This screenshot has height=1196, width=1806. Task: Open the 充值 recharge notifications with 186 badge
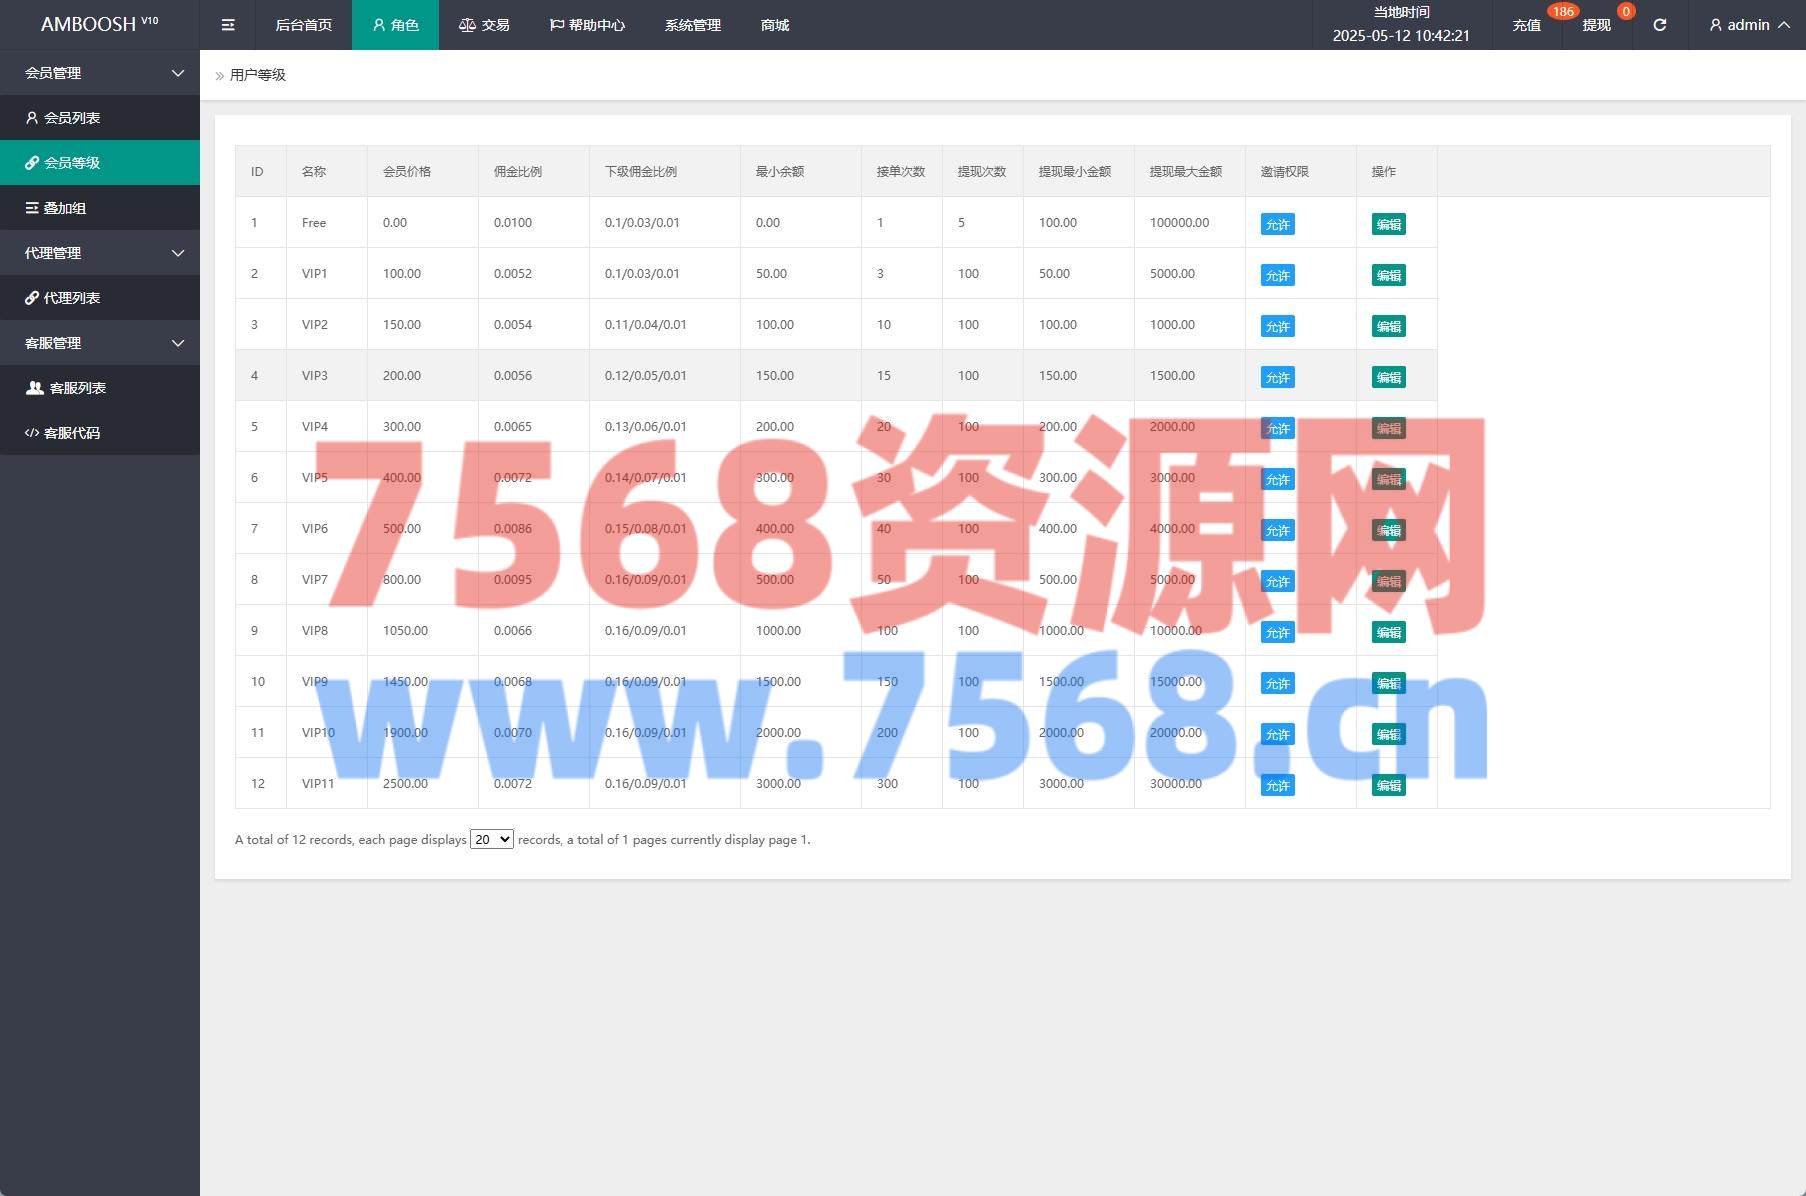1526,25
